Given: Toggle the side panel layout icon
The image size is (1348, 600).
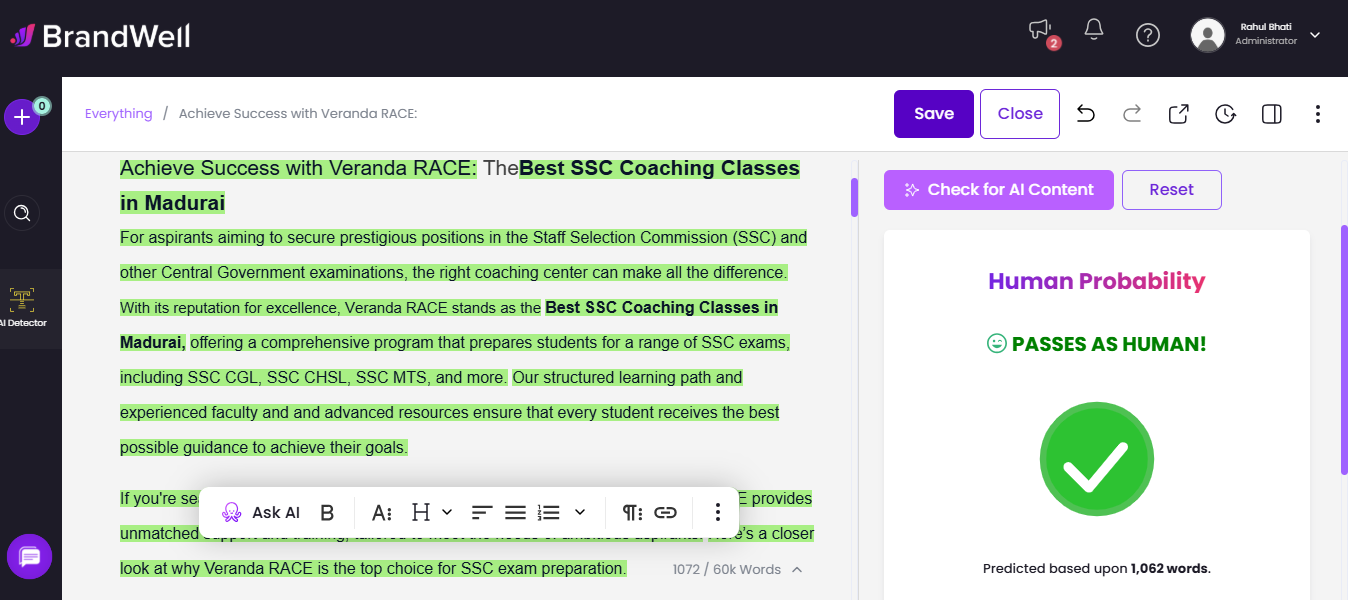Looking at the screenshot, I should [x=1272, y=114].
